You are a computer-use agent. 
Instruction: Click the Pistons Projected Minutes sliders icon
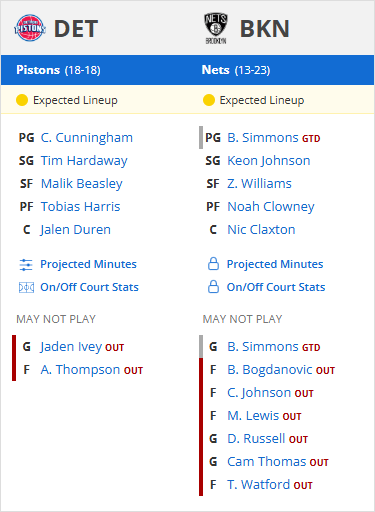[x=26, y=265]
